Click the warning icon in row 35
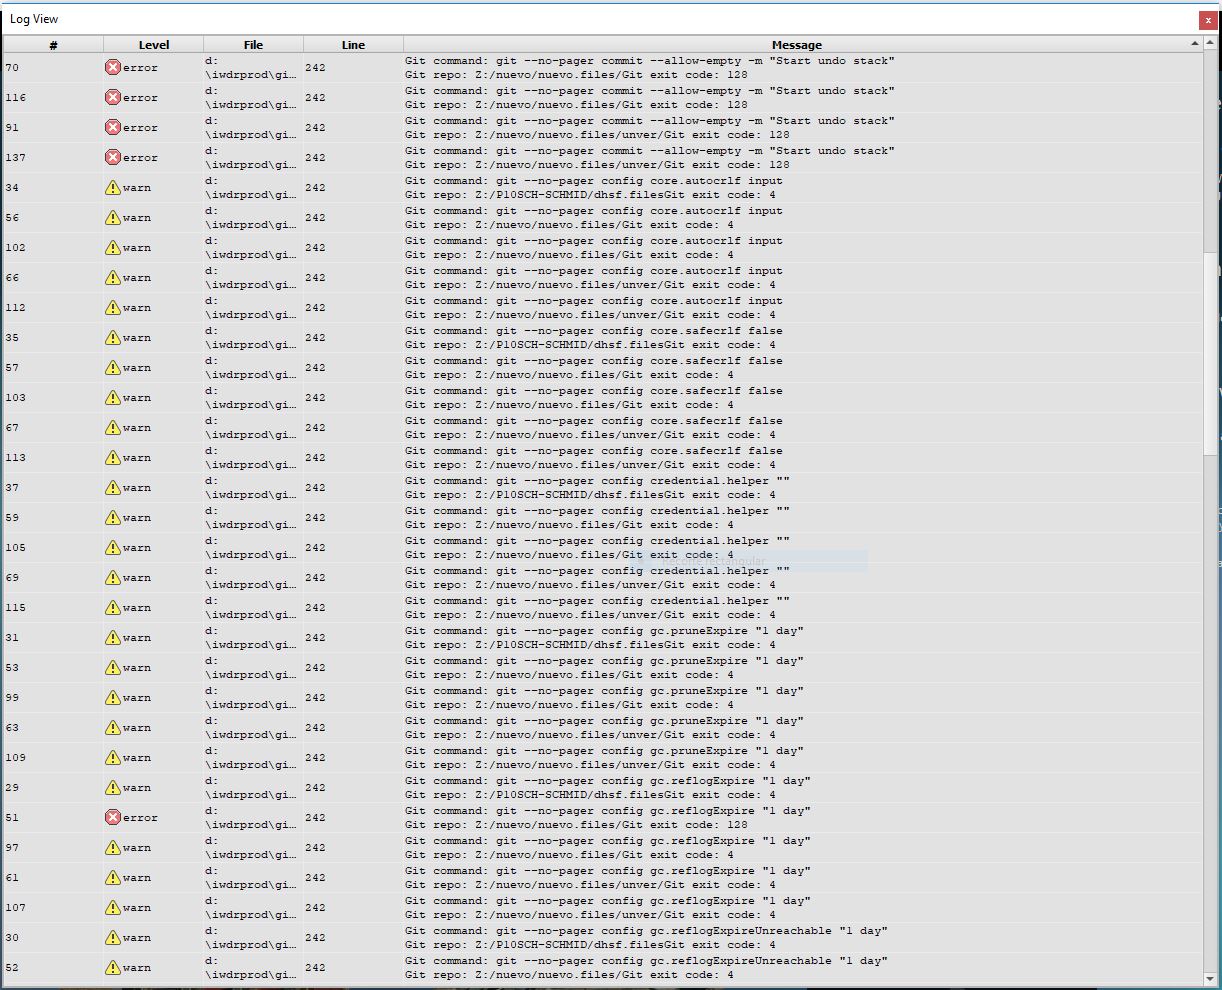The height and width of the screenshot is (990, 1222). point(113,338)
